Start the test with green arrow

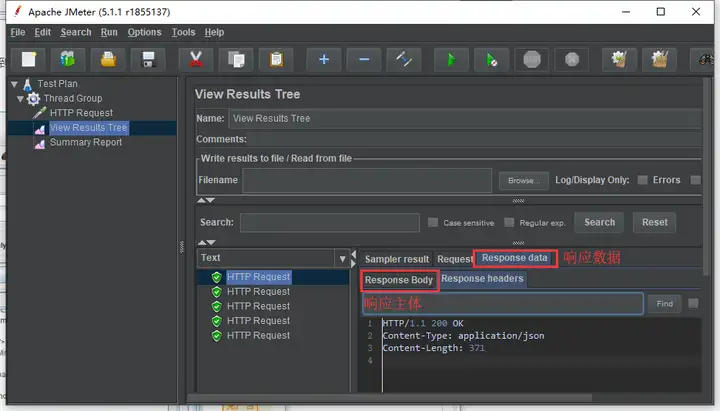click(x=451, y=59)
